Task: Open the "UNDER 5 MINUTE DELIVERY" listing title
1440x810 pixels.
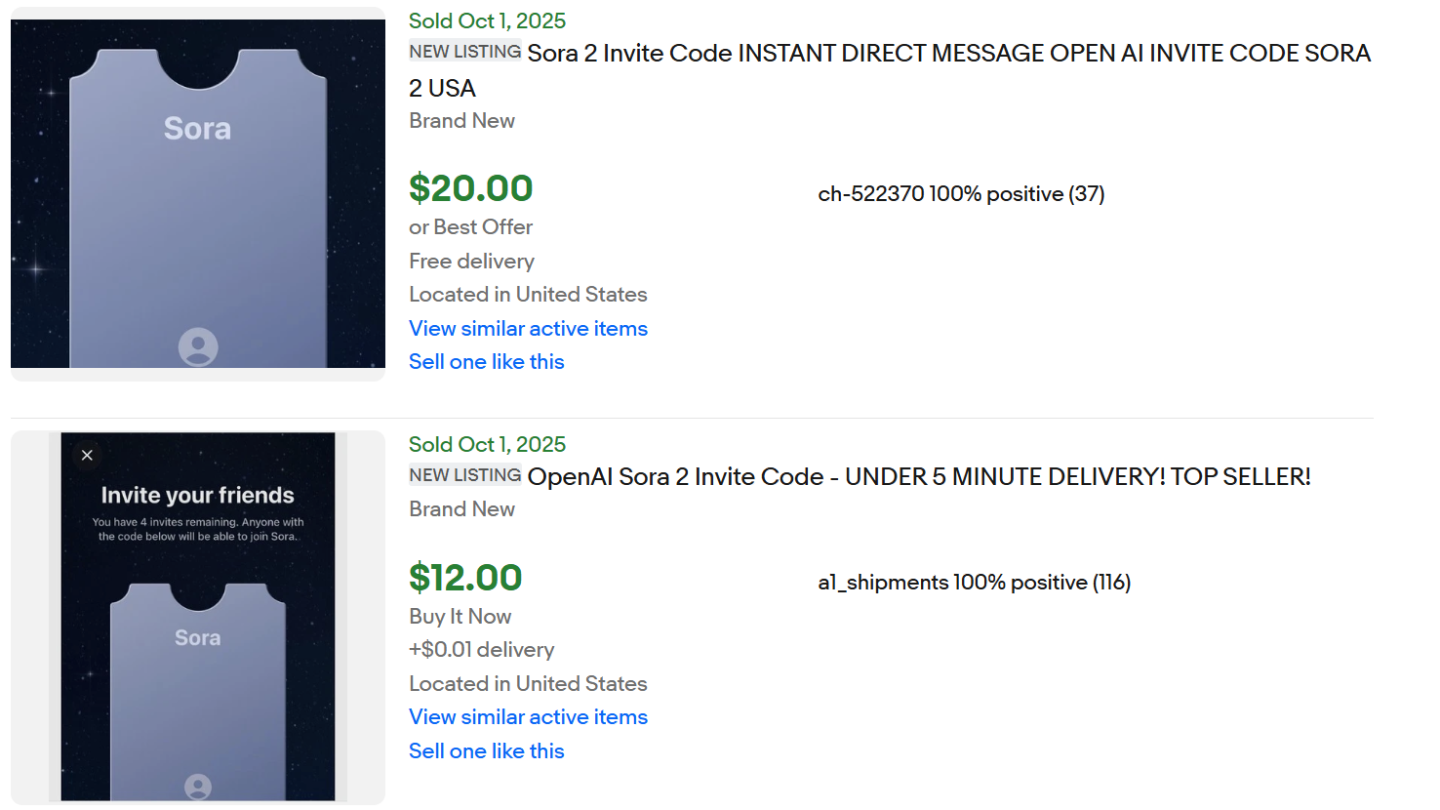Action: click(918, 477)
